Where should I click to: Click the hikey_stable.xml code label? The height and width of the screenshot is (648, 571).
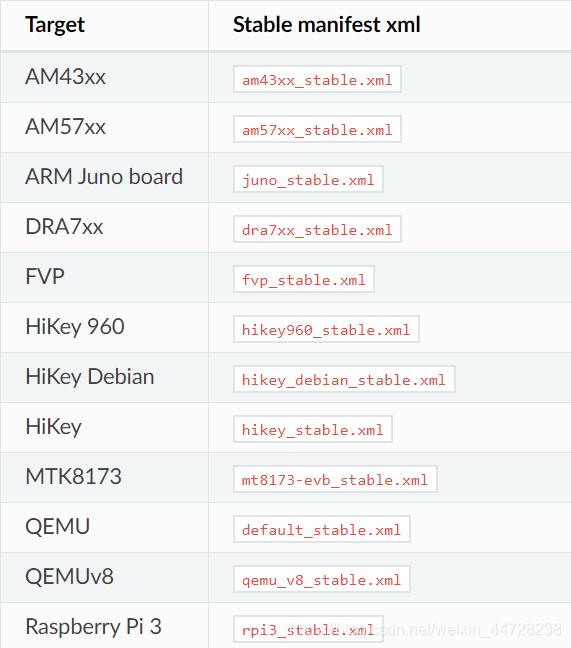(313, 429)
